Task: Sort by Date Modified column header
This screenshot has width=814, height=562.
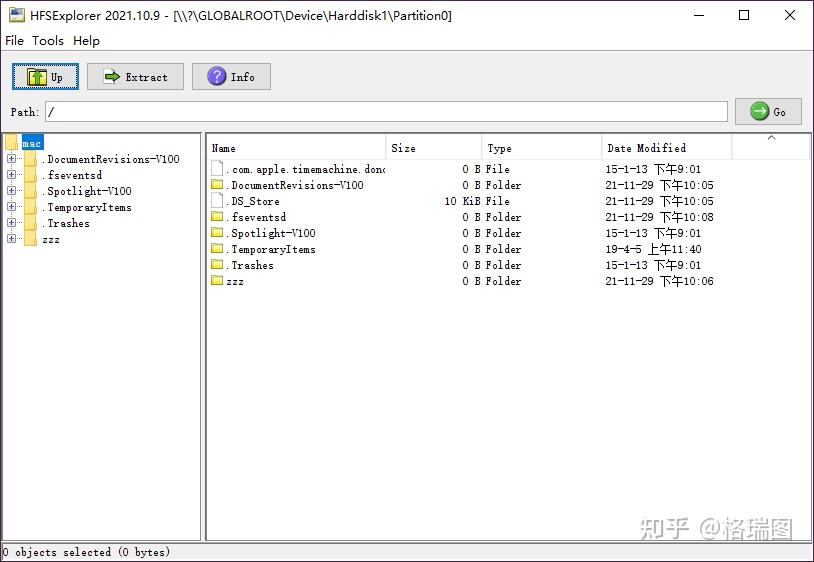Action: pos(667,148)
